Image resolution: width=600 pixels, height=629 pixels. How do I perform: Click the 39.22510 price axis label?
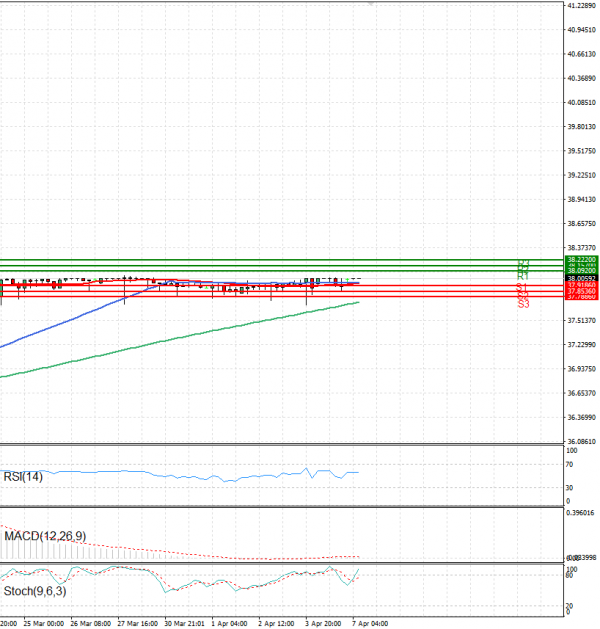[x=582, y=175]
